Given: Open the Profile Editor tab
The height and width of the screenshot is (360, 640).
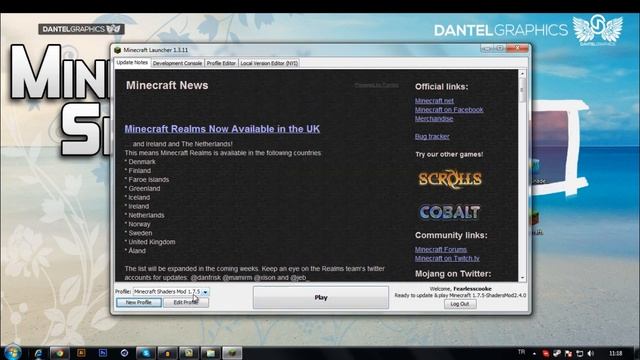Looking at the screenshot, I should click(221, 63).
